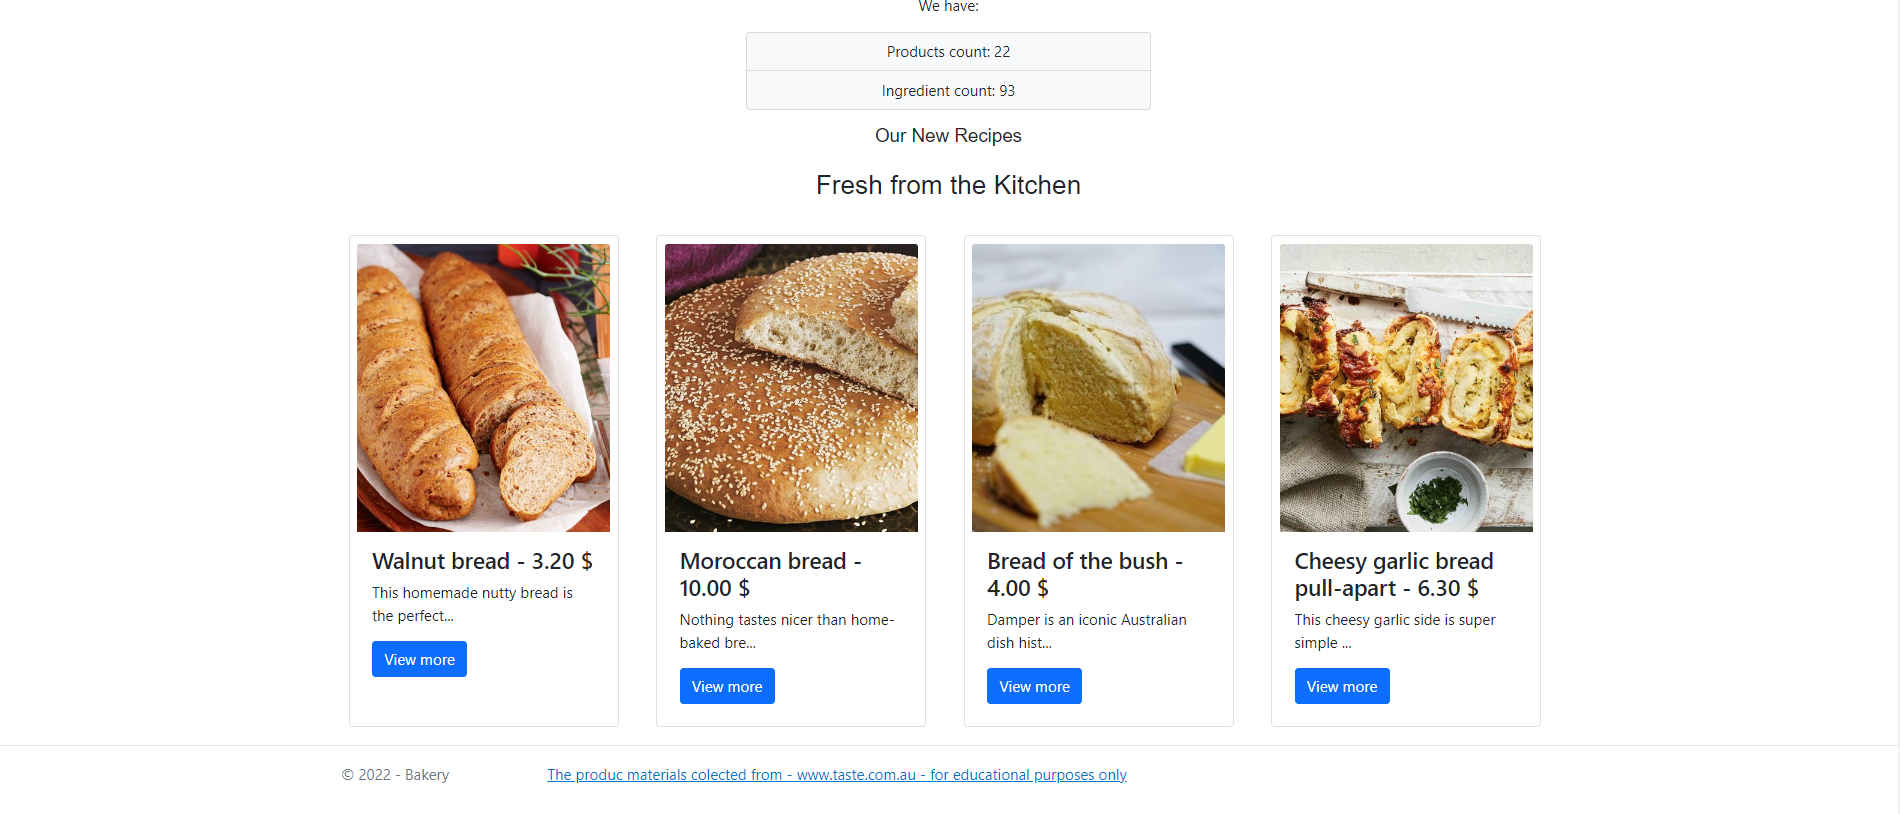The width and height of the screenshot is (1900, 814).
Task: Click the Moroccan bread - 10.00 $ title
Action: 770,575
